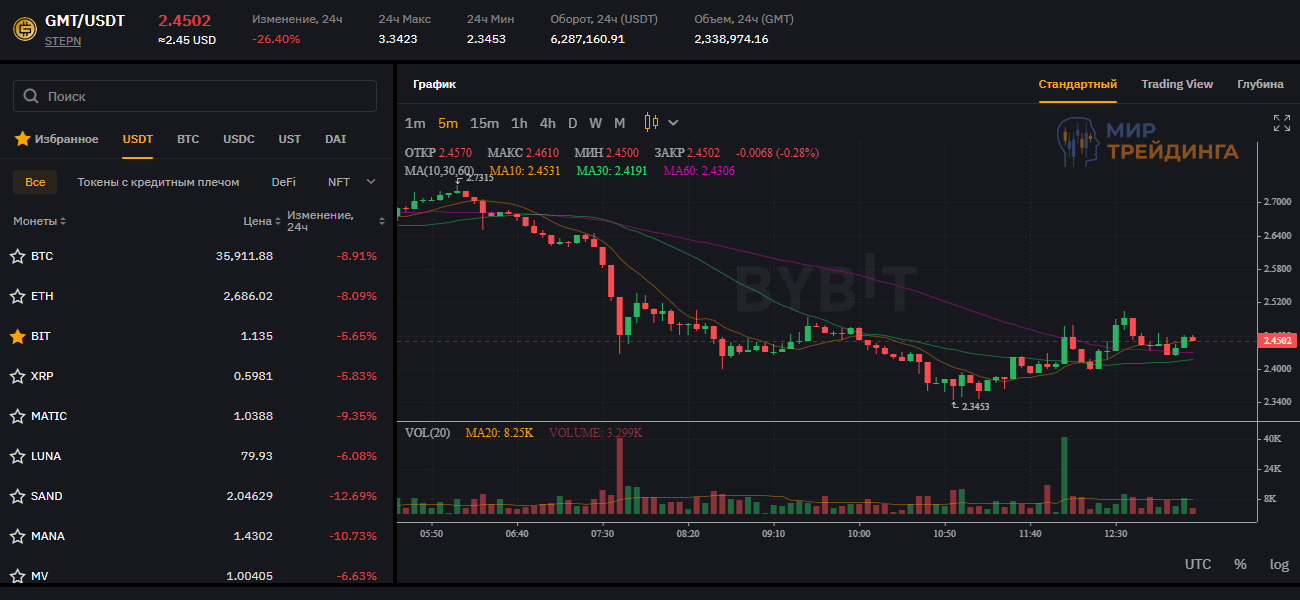Toggle favorite star for ETH
Screen dimensions: 1300x600
coord(17,296)
